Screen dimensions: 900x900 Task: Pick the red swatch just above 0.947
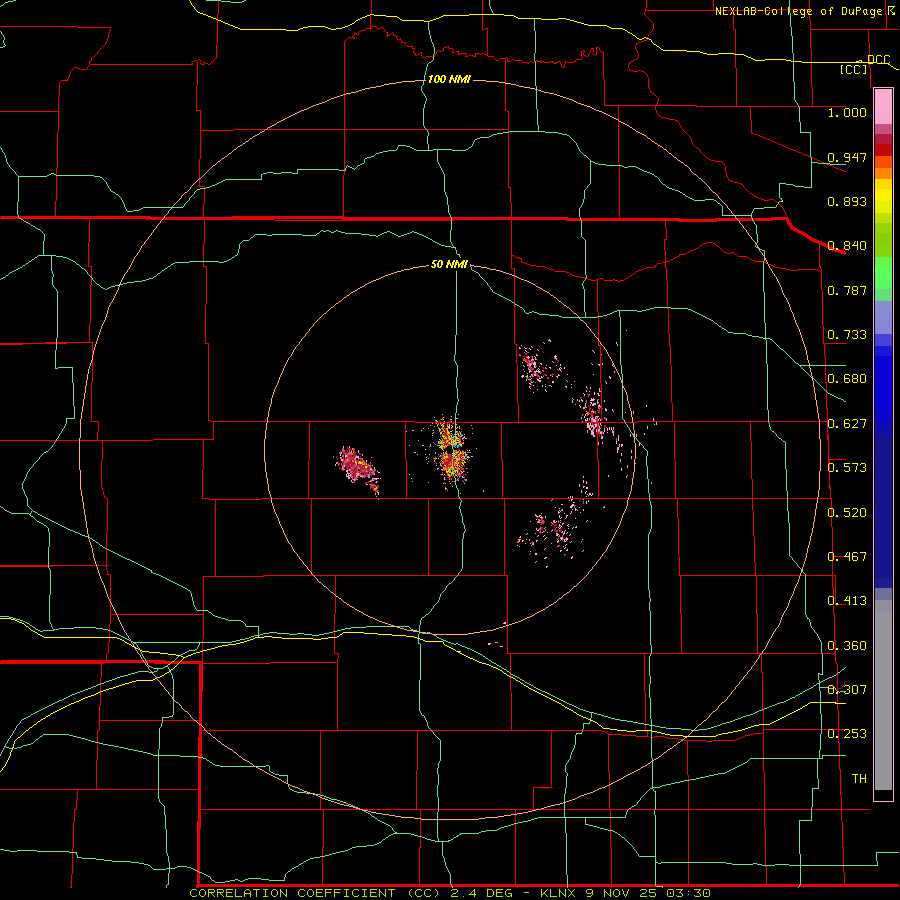coord(883,150)
